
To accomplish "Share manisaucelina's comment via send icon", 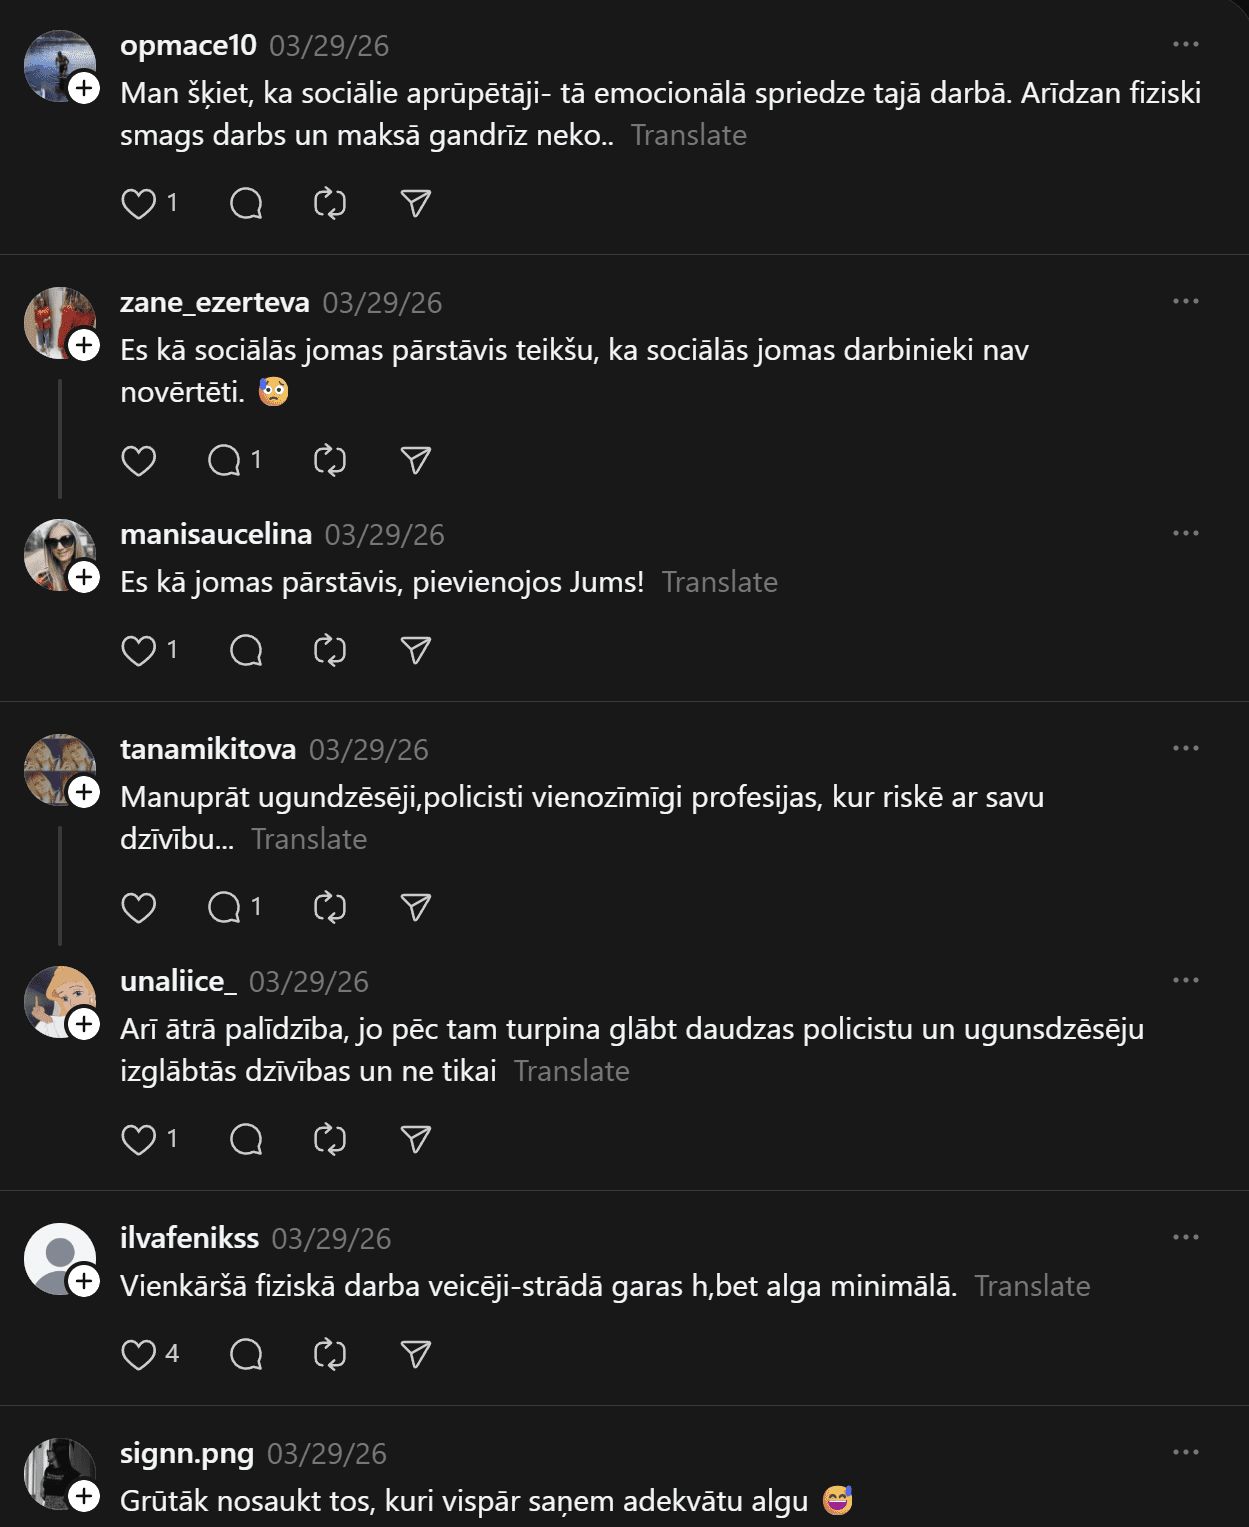I will (x=415, y=651).
